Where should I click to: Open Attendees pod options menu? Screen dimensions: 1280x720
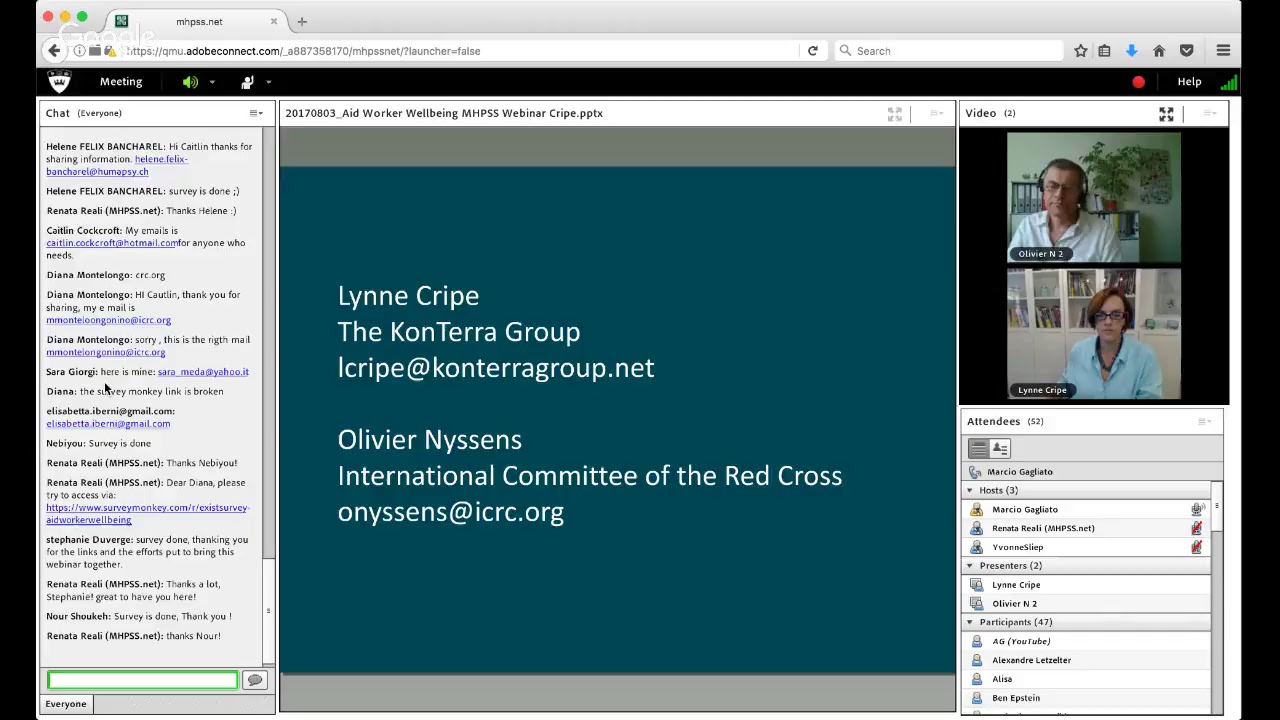pos(1204,421)
